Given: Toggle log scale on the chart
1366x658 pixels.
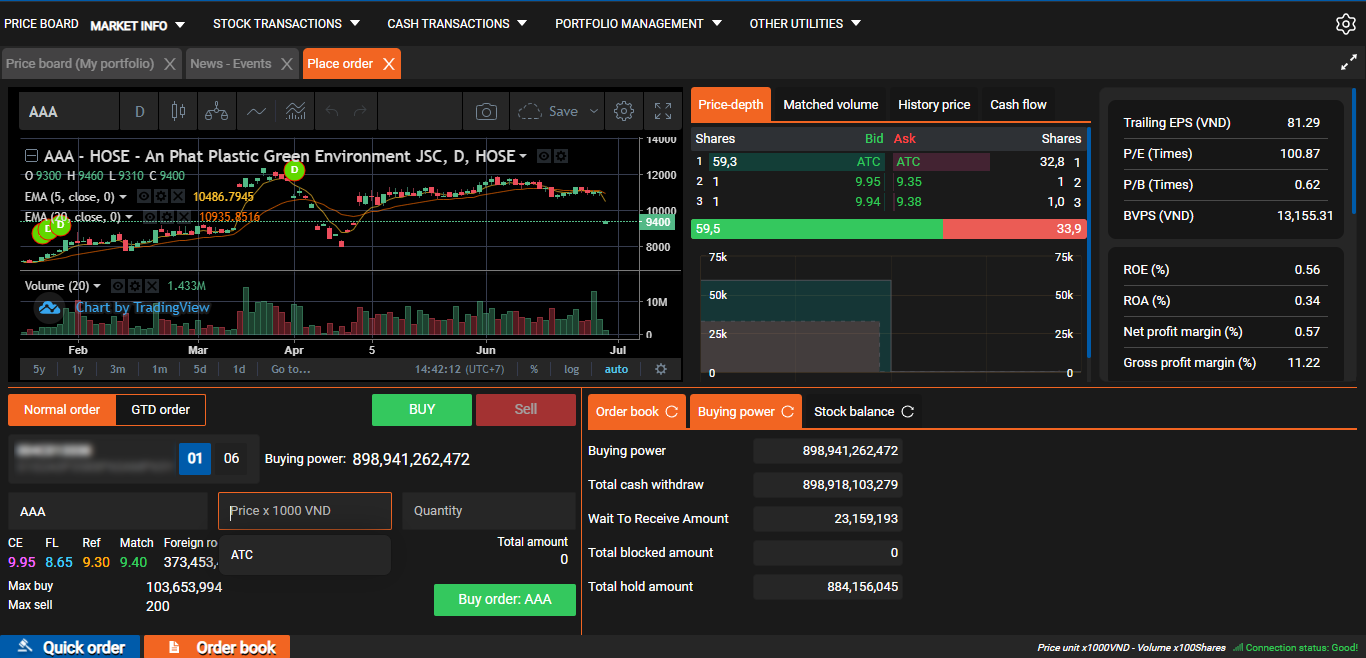Looking at the screenshot, I should [571, 369].
